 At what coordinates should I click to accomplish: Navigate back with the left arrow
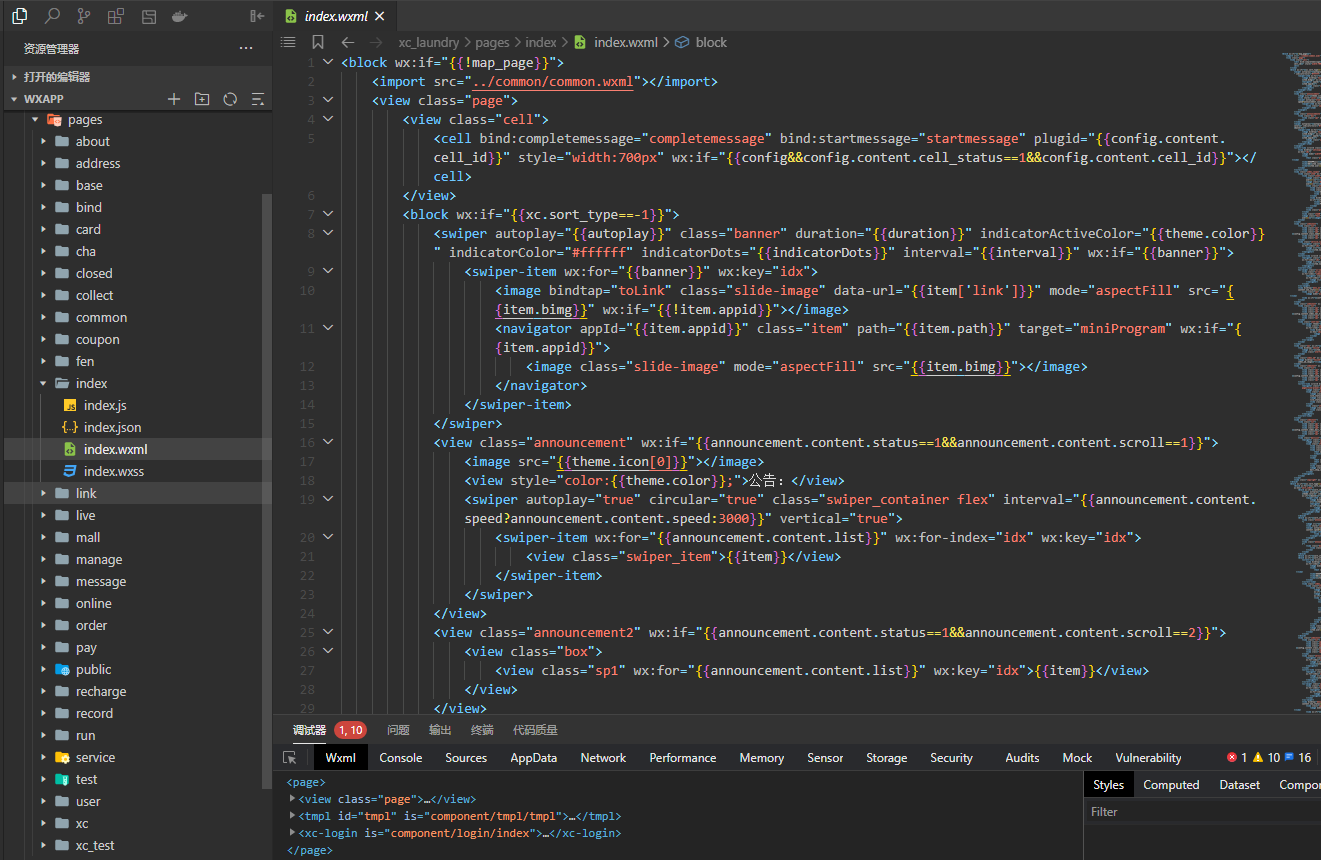(x=347, y=42)
